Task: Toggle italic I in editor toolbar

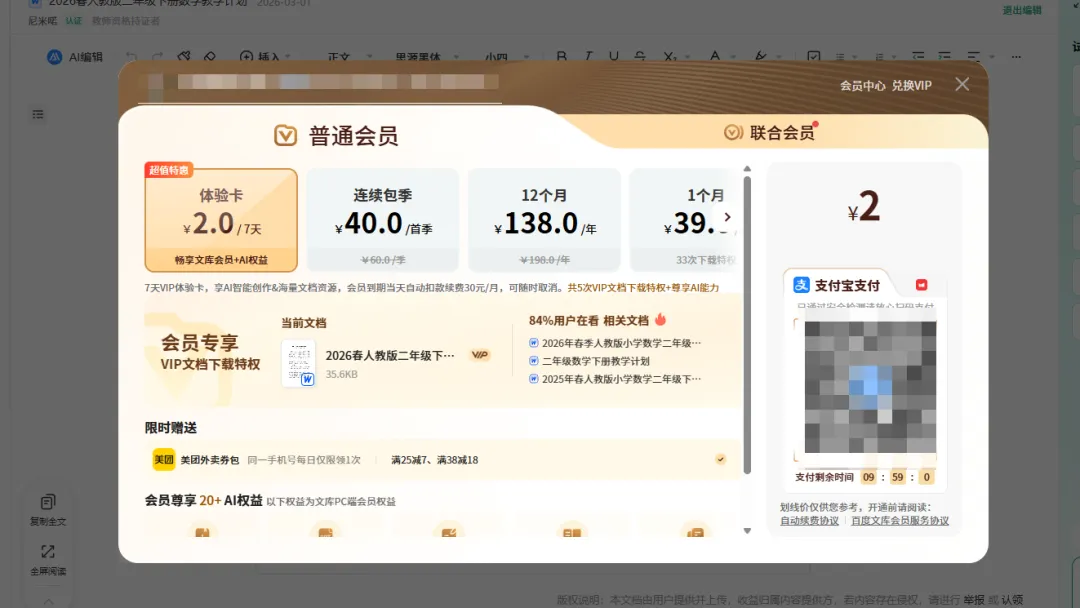Action: point(588,56)
